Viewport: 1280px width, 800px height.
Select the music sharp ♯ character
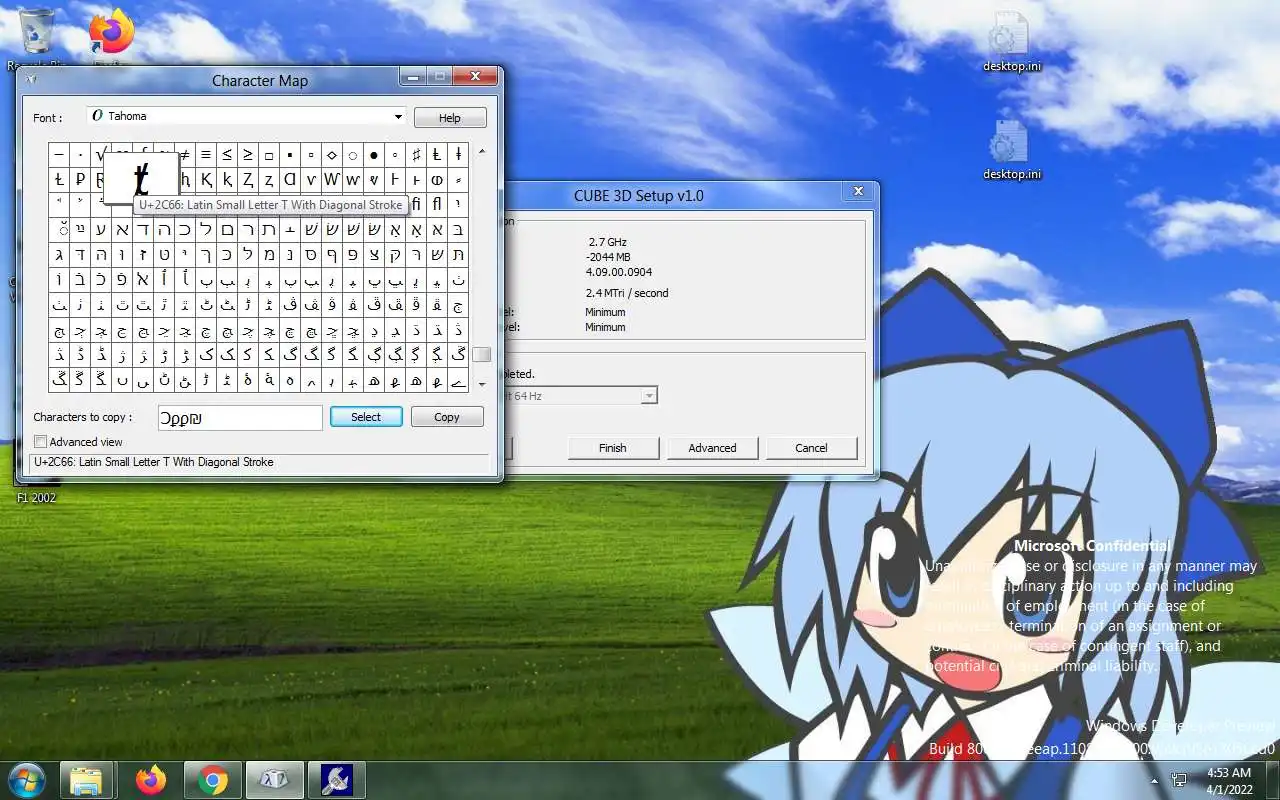[416, 155]
